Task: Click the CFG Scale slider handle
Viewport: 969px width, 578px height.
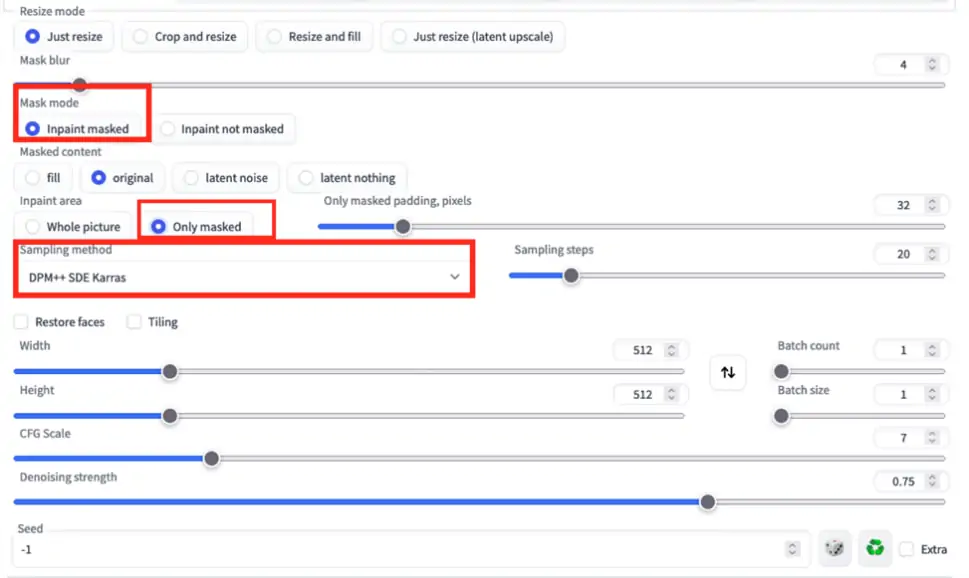Action: 211,459
